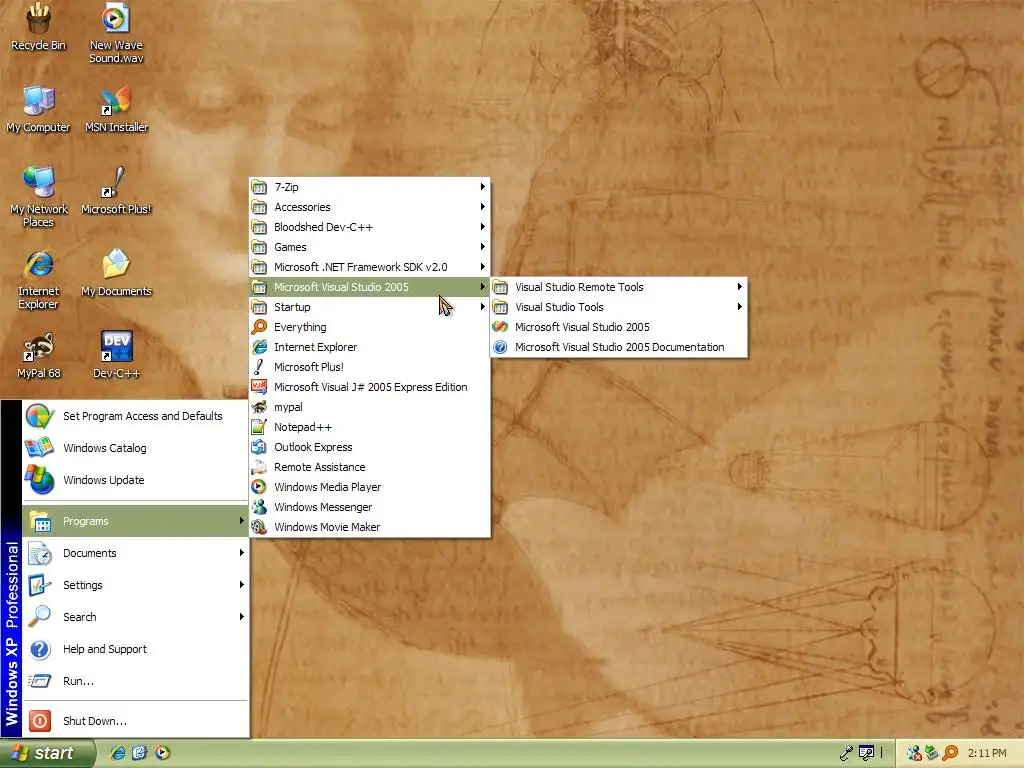This screenshot has width=1024, height=768.
Task: Open the Recycle Bin desktop icon
Action: click(x=39, y=27)
